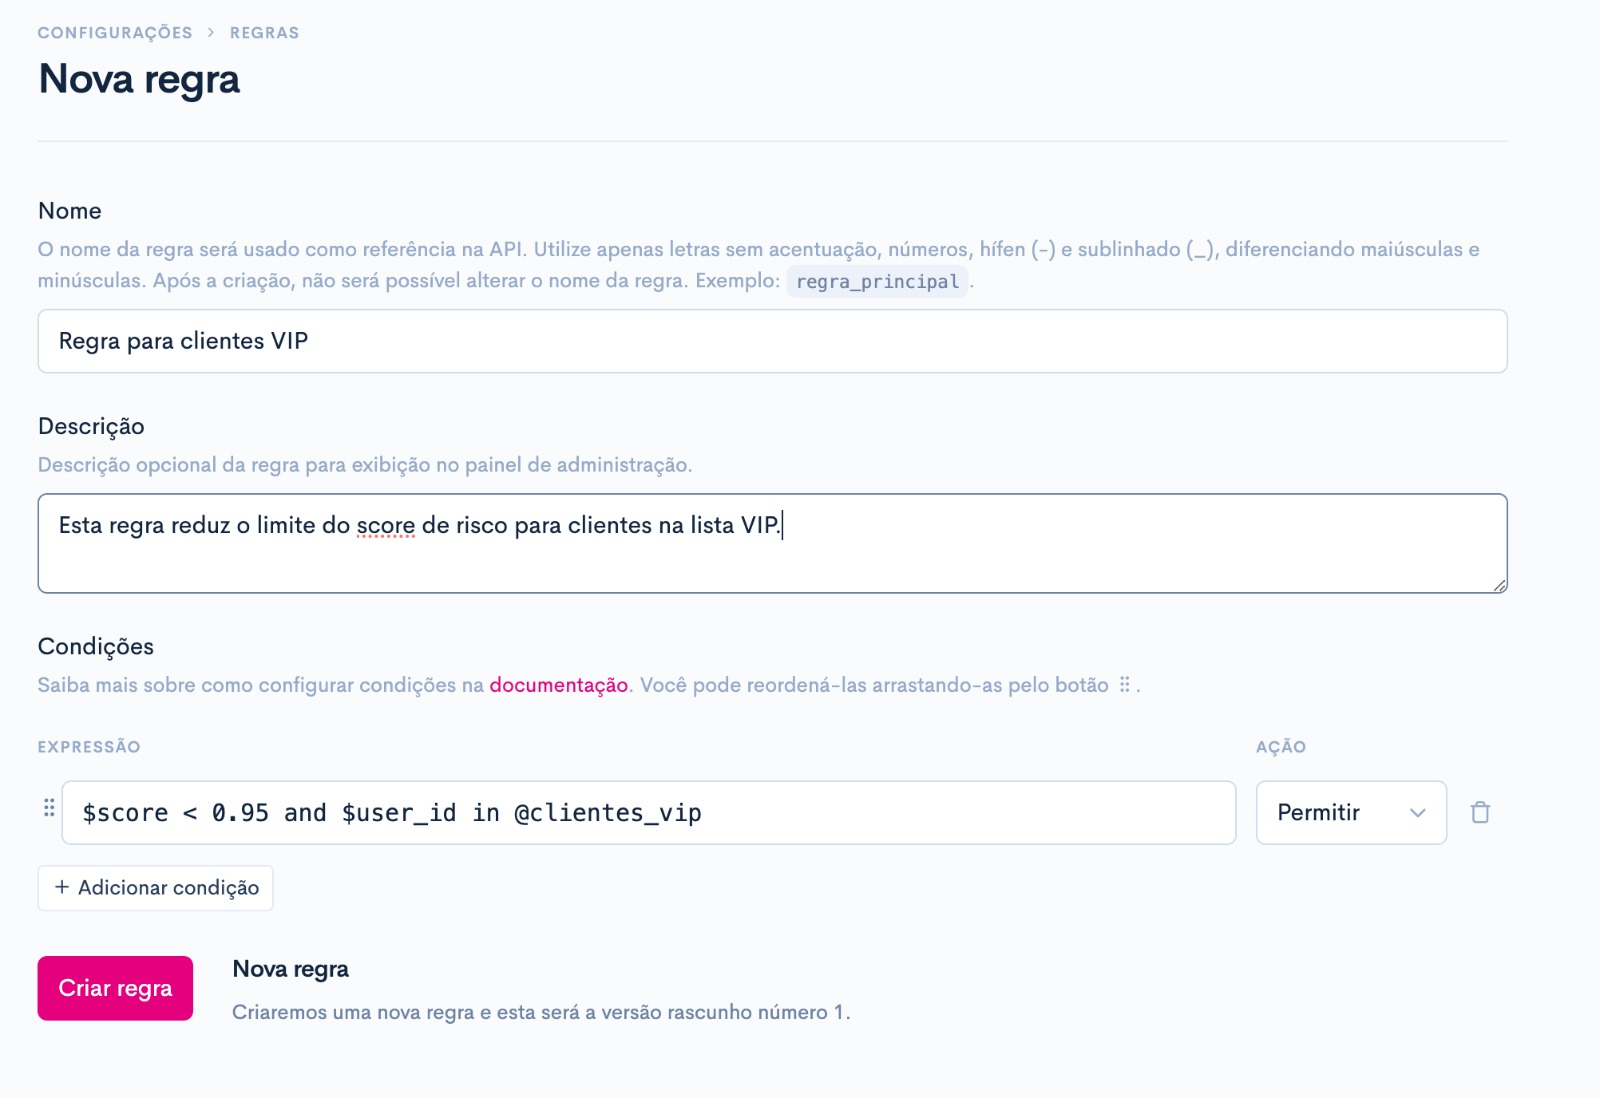The width and height of the screenshot is (1600, 1098).
Task: Click the Nome field label
Action: tap(70, 211)
